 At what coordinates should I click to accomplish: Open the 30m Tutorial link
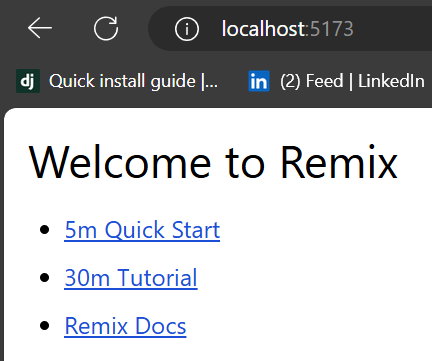pos(131,278)
